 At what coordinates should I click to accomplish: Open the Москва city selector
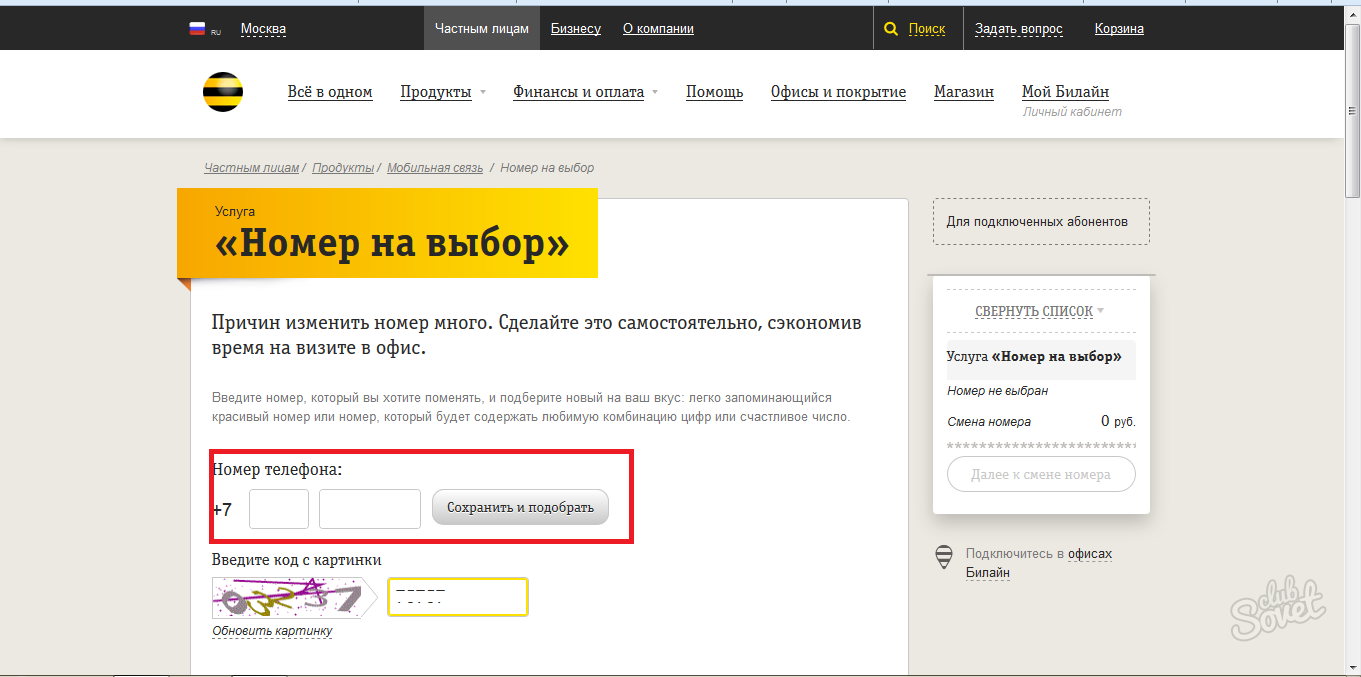point(263,29)
